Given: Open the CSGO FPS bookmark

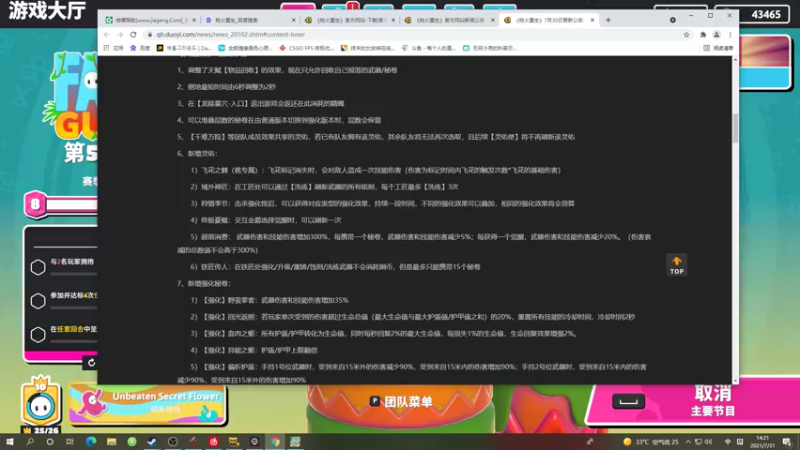Looking at the screenshot, I should (x=306, y=48).
